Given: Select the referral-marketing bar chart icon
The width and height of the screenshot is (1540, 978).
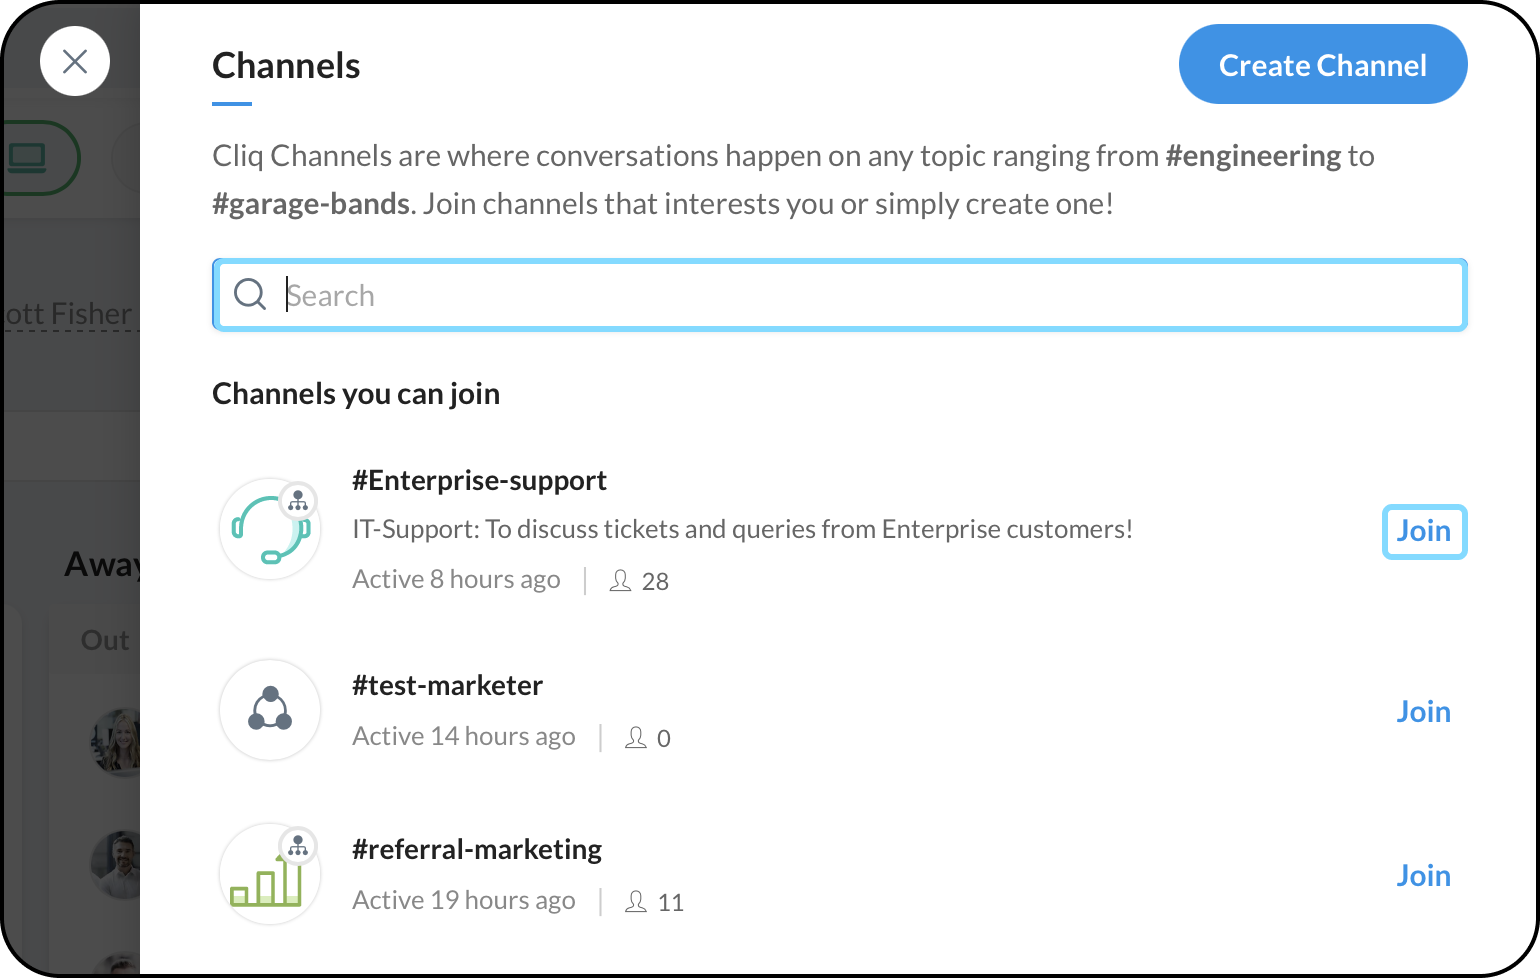Looking at the screenshot, I should 267,880.
